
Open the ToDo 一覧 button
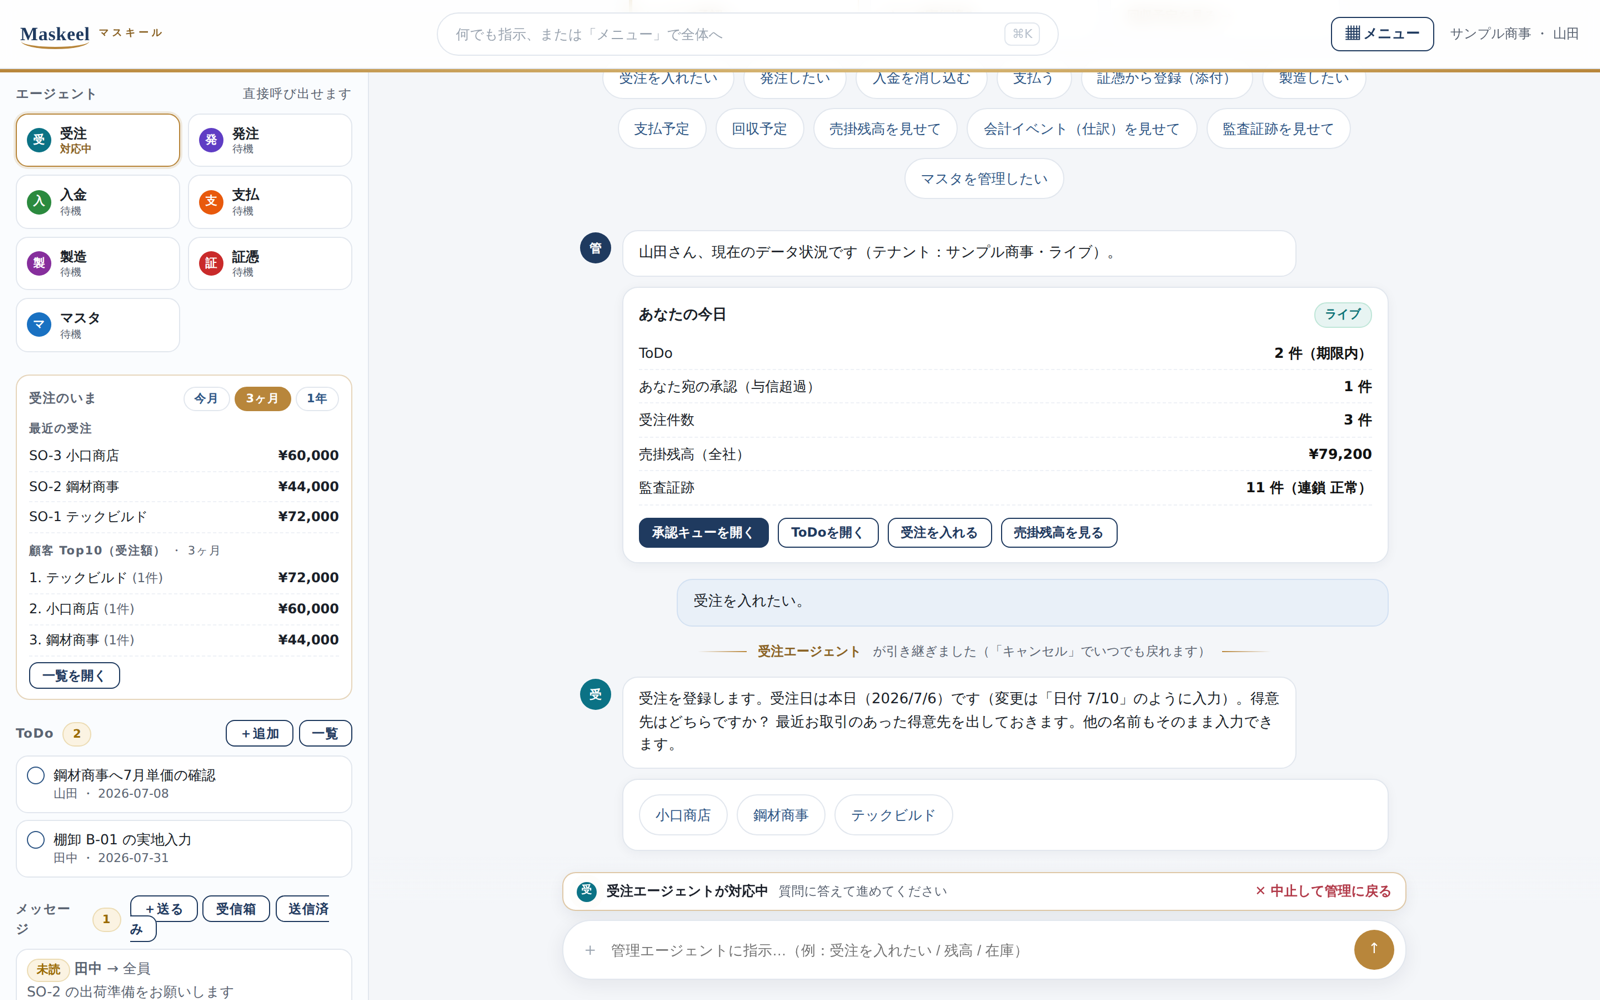click(325, 733)
